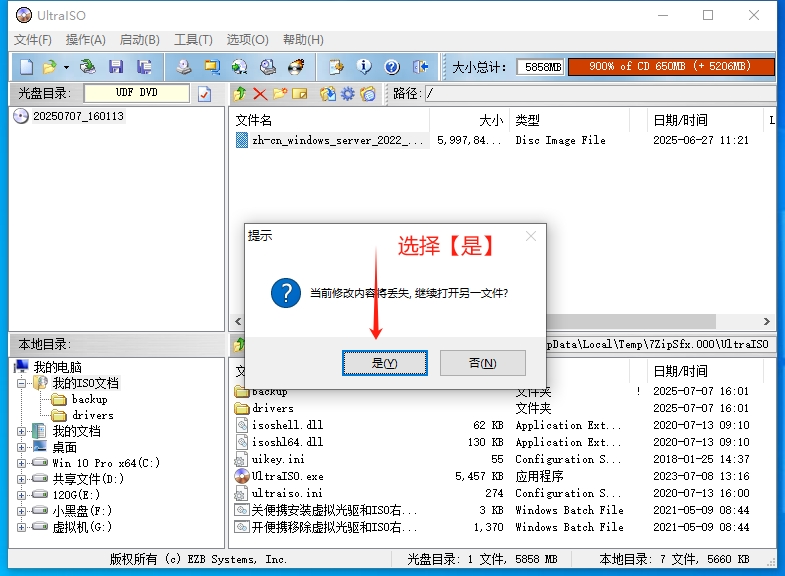Open the dropdown arrow beside the Open icon
Screen dimensions: 785x576
66,67
